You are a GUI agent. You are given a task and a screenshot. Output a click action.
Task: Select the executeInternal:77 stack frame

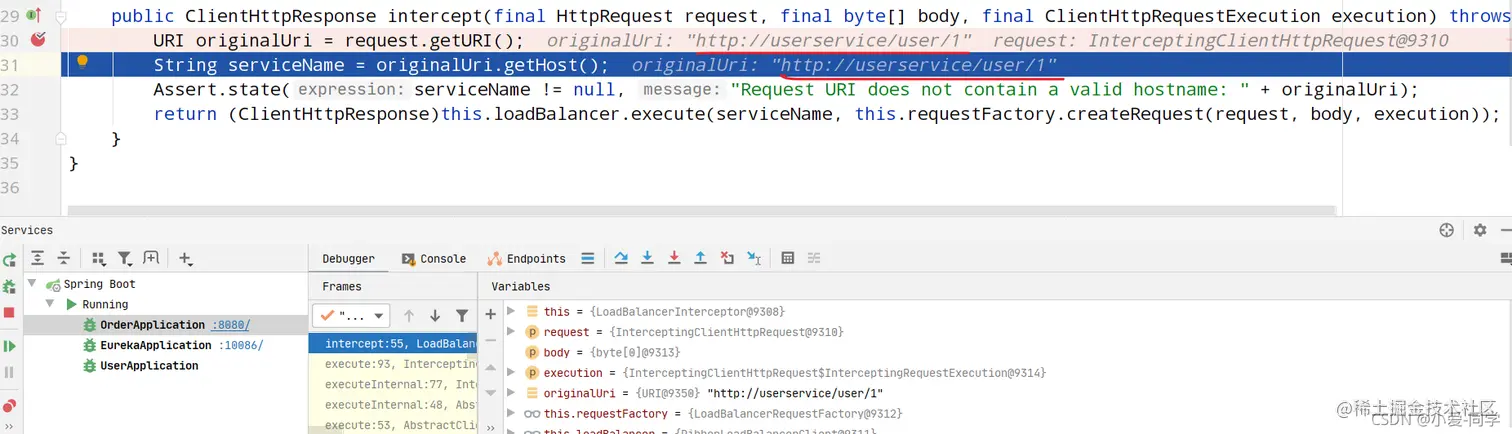click(393, 384)
